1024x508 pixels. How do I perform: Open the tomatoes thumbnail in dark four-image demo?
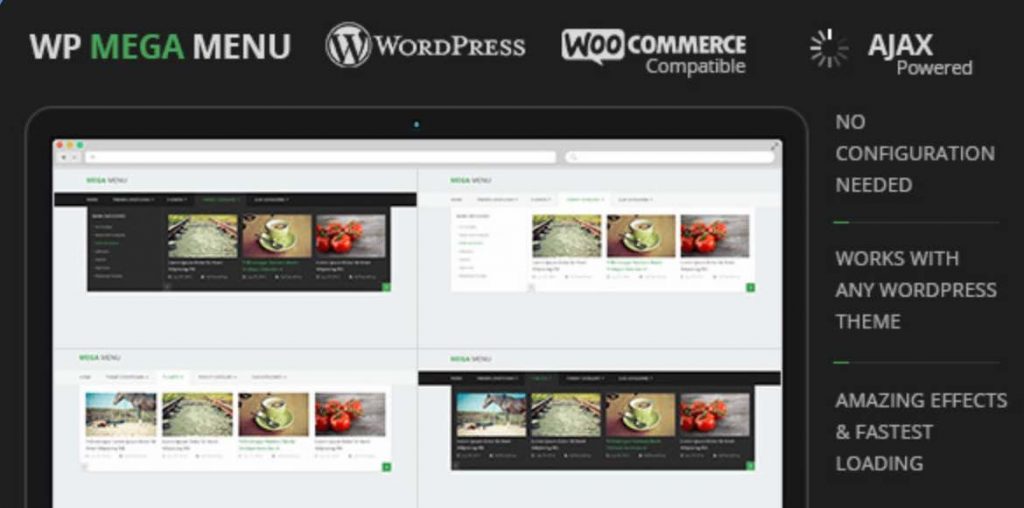(714, 414)
